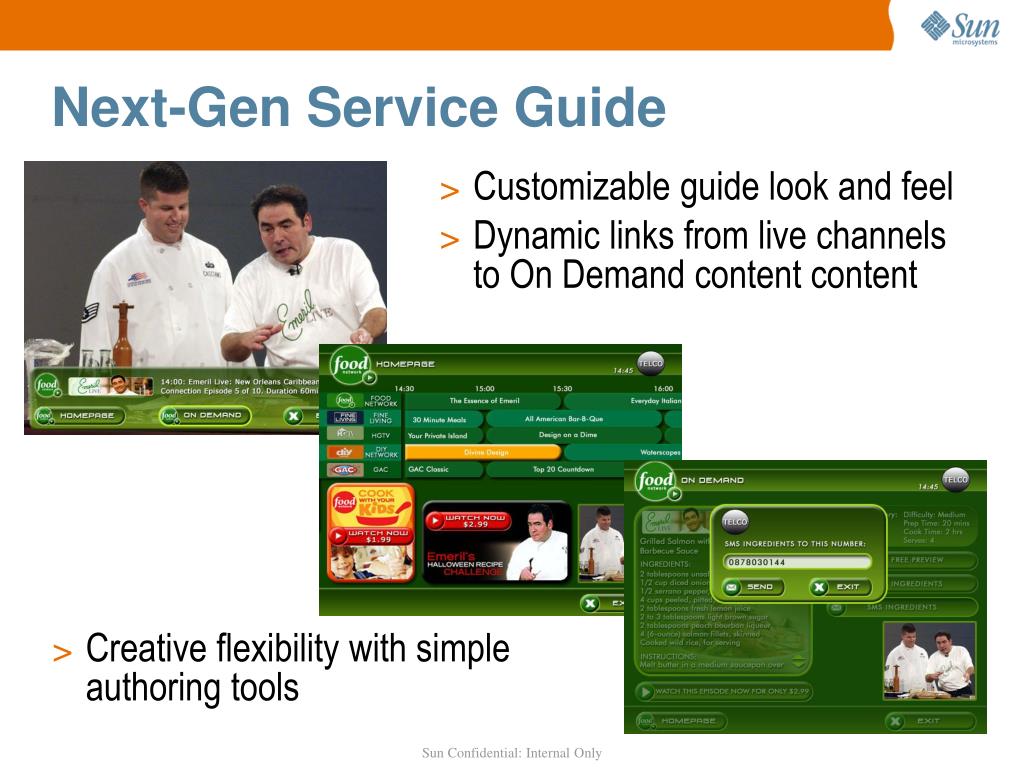Image resolution: width=1024 pixels, height=768 pixels.
Task: Click SMS INGREDIENTS option on ON DEMAND screen
Action: point(902,607)
